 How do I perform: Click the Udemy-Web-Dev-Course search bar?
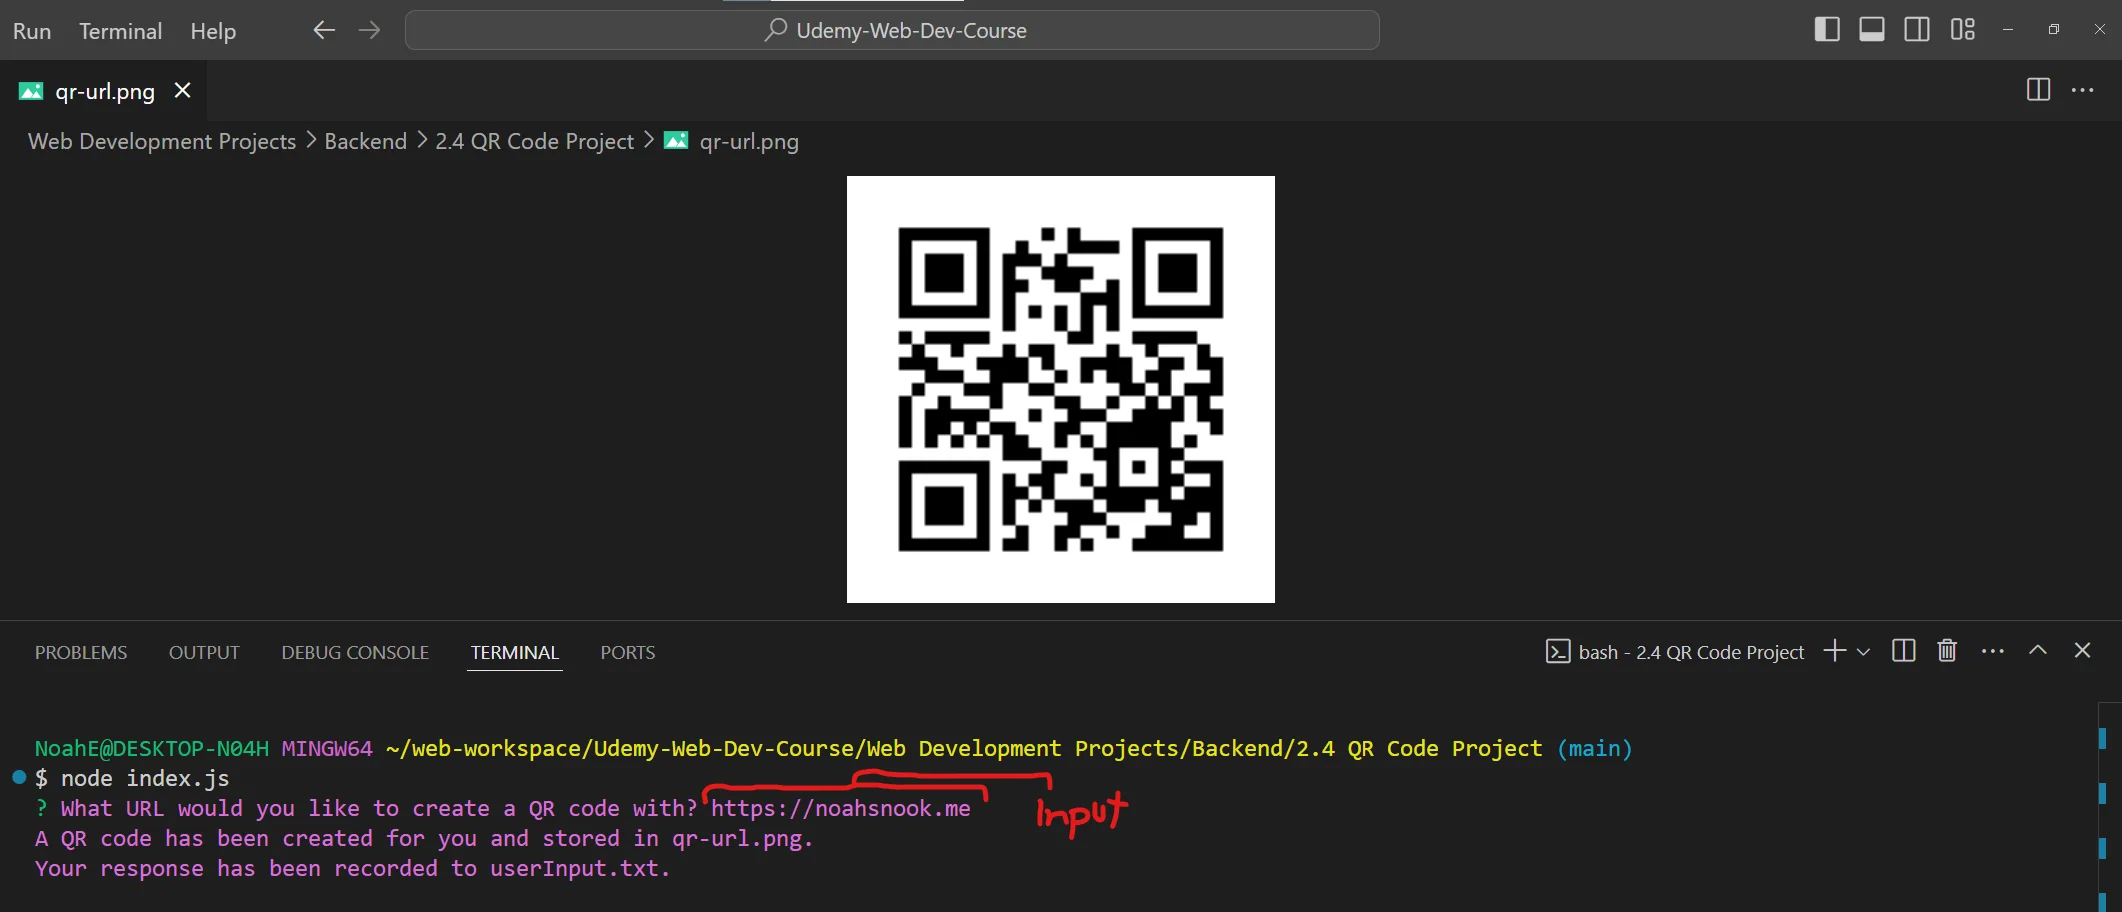892,30
